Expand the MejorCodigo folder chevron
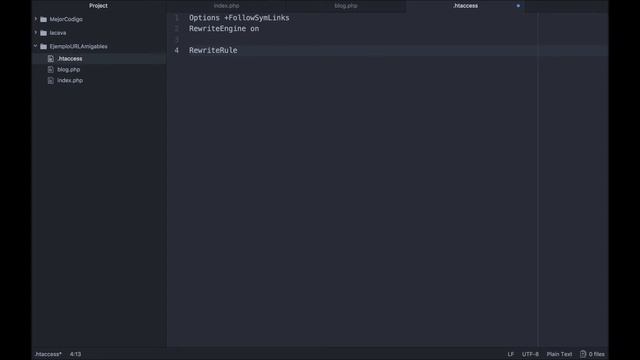Viewport: 640px width, 360px height. pyautogui.click(x=36, y=19)
